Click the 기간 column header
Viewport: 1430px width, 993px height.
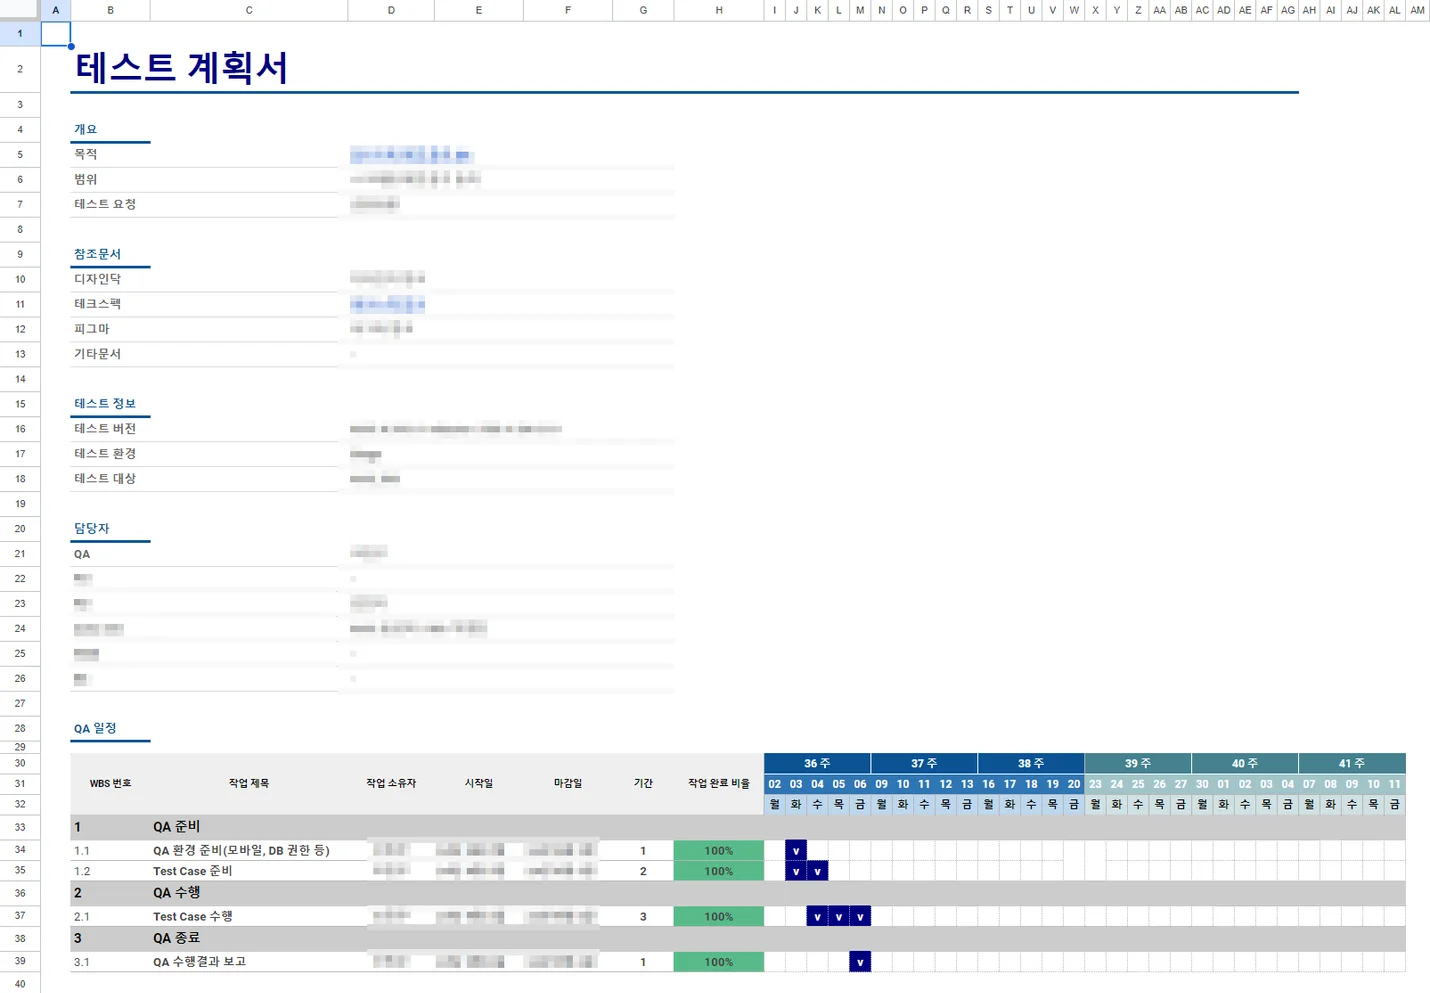(643, 783)
